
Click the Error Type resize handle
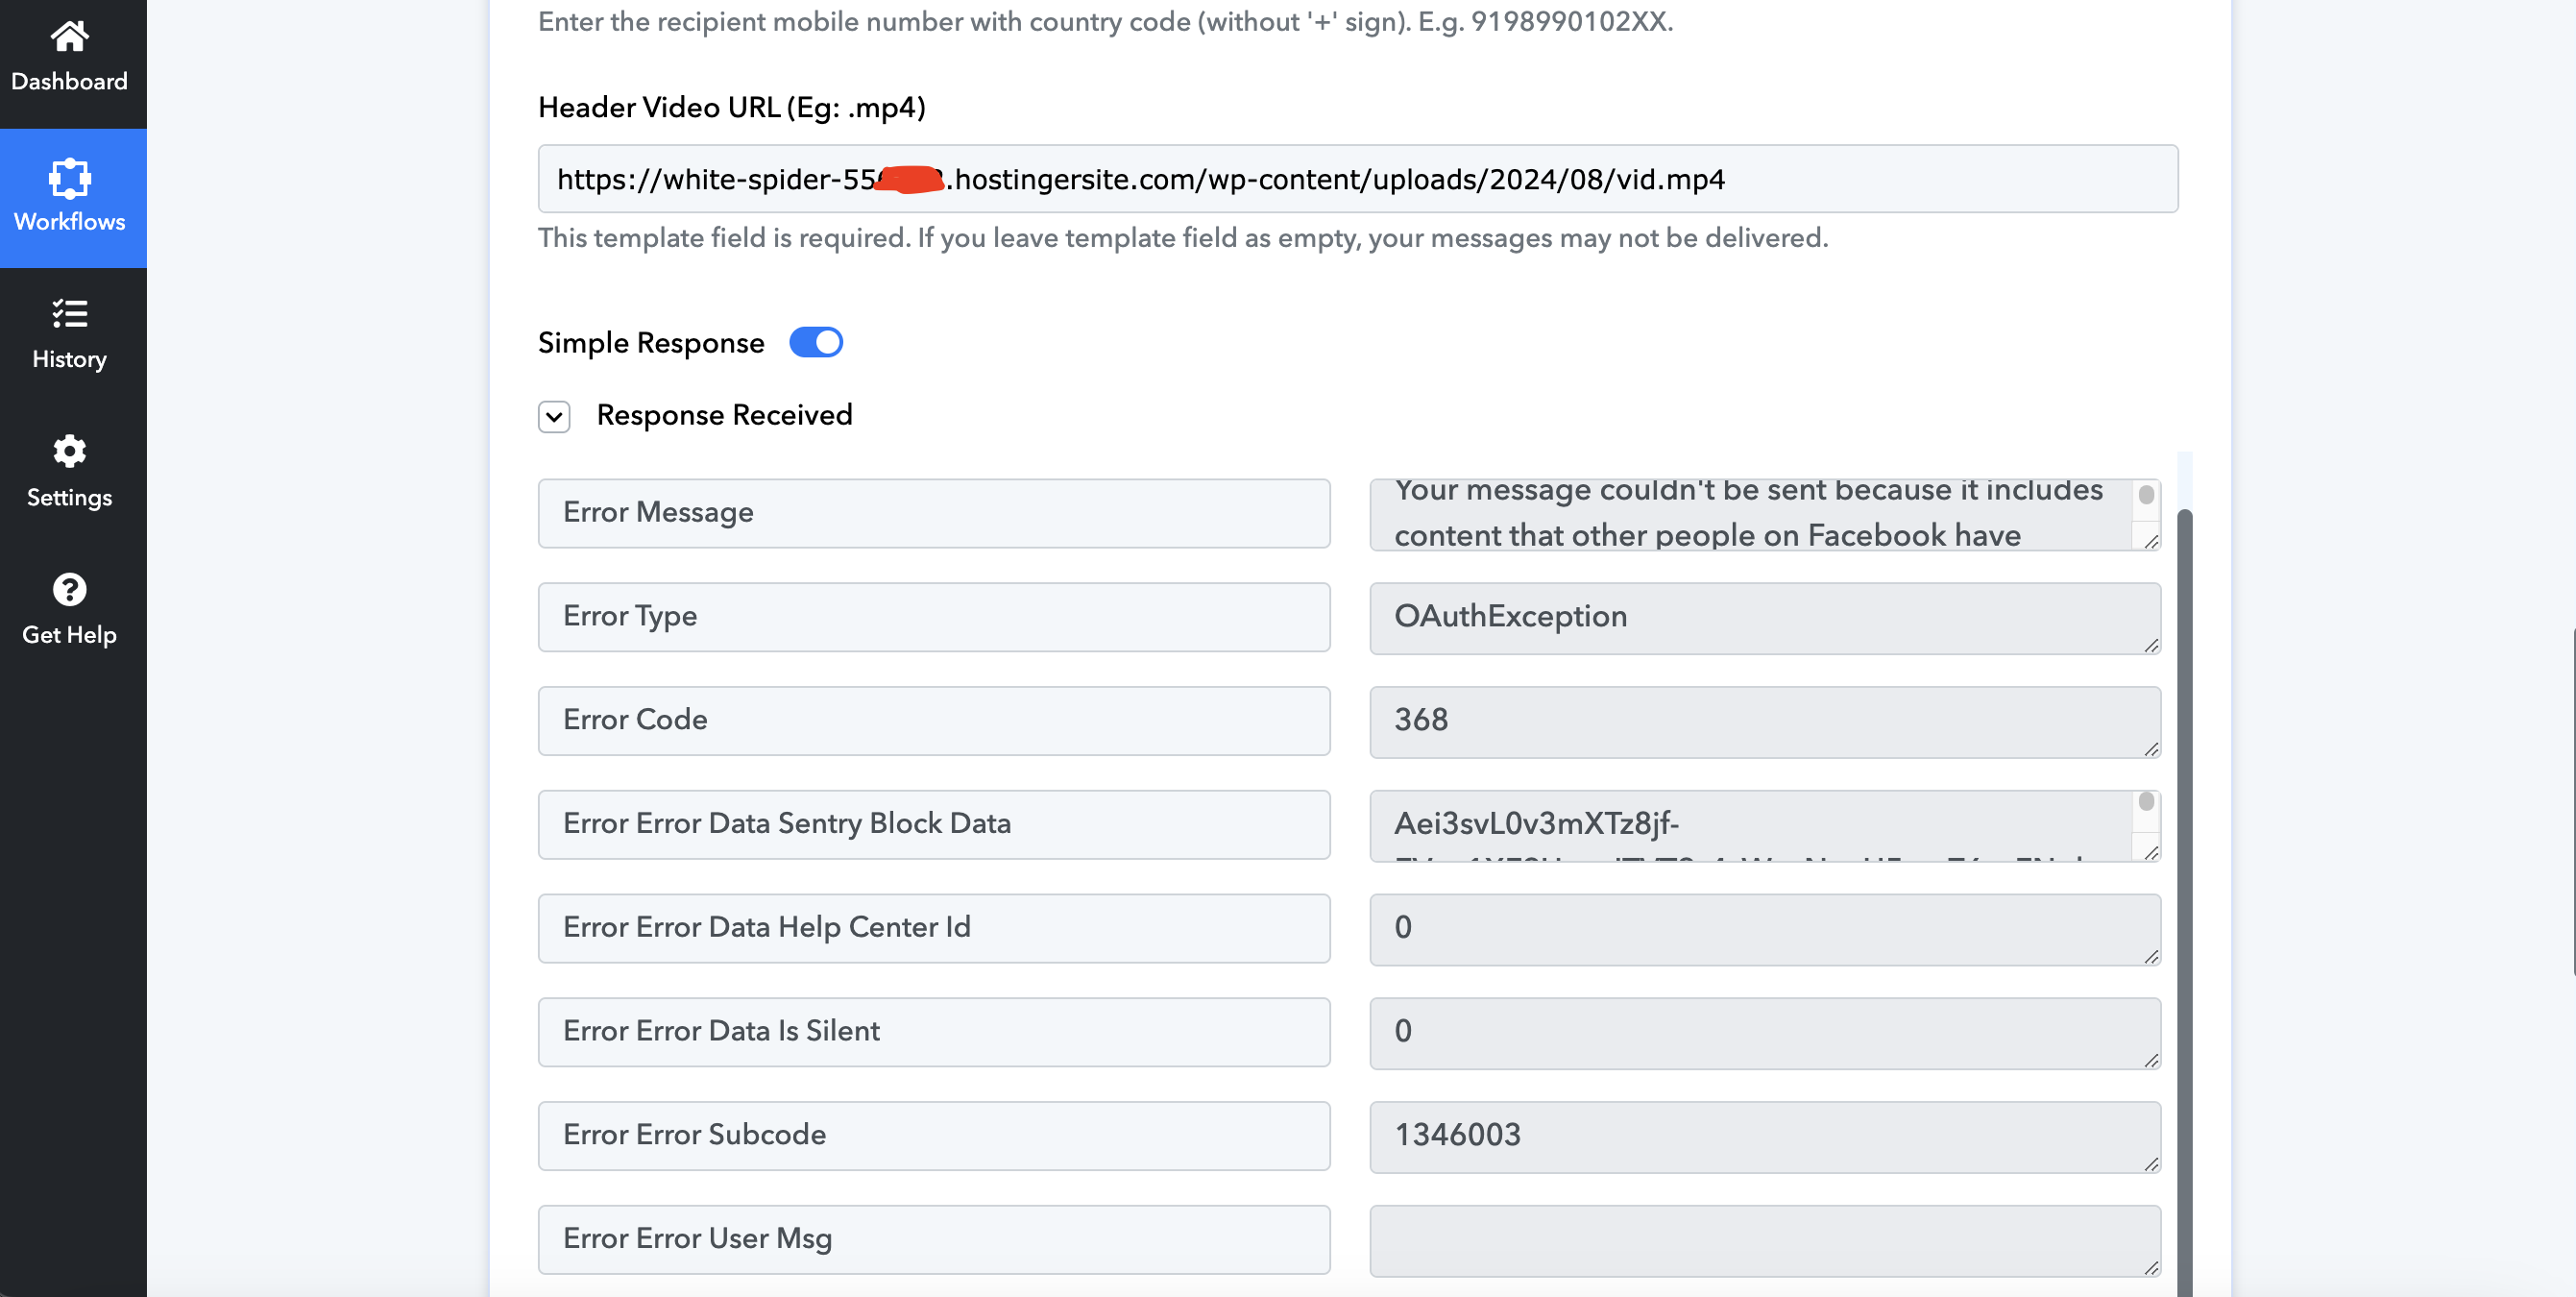pos(2151,645)
